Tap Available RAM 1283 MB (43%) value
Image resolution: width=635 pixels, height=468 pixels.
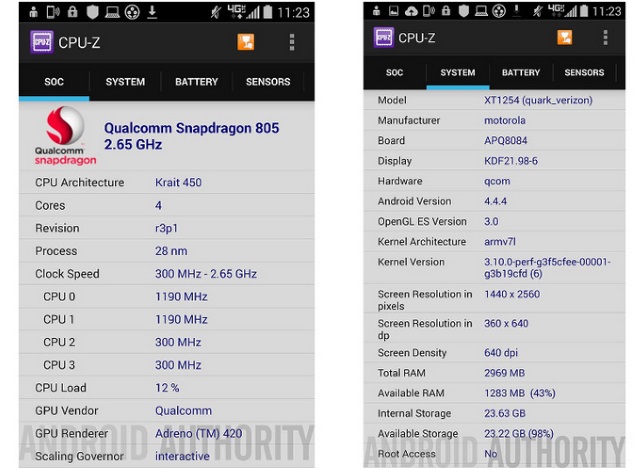tap(520, 393)
